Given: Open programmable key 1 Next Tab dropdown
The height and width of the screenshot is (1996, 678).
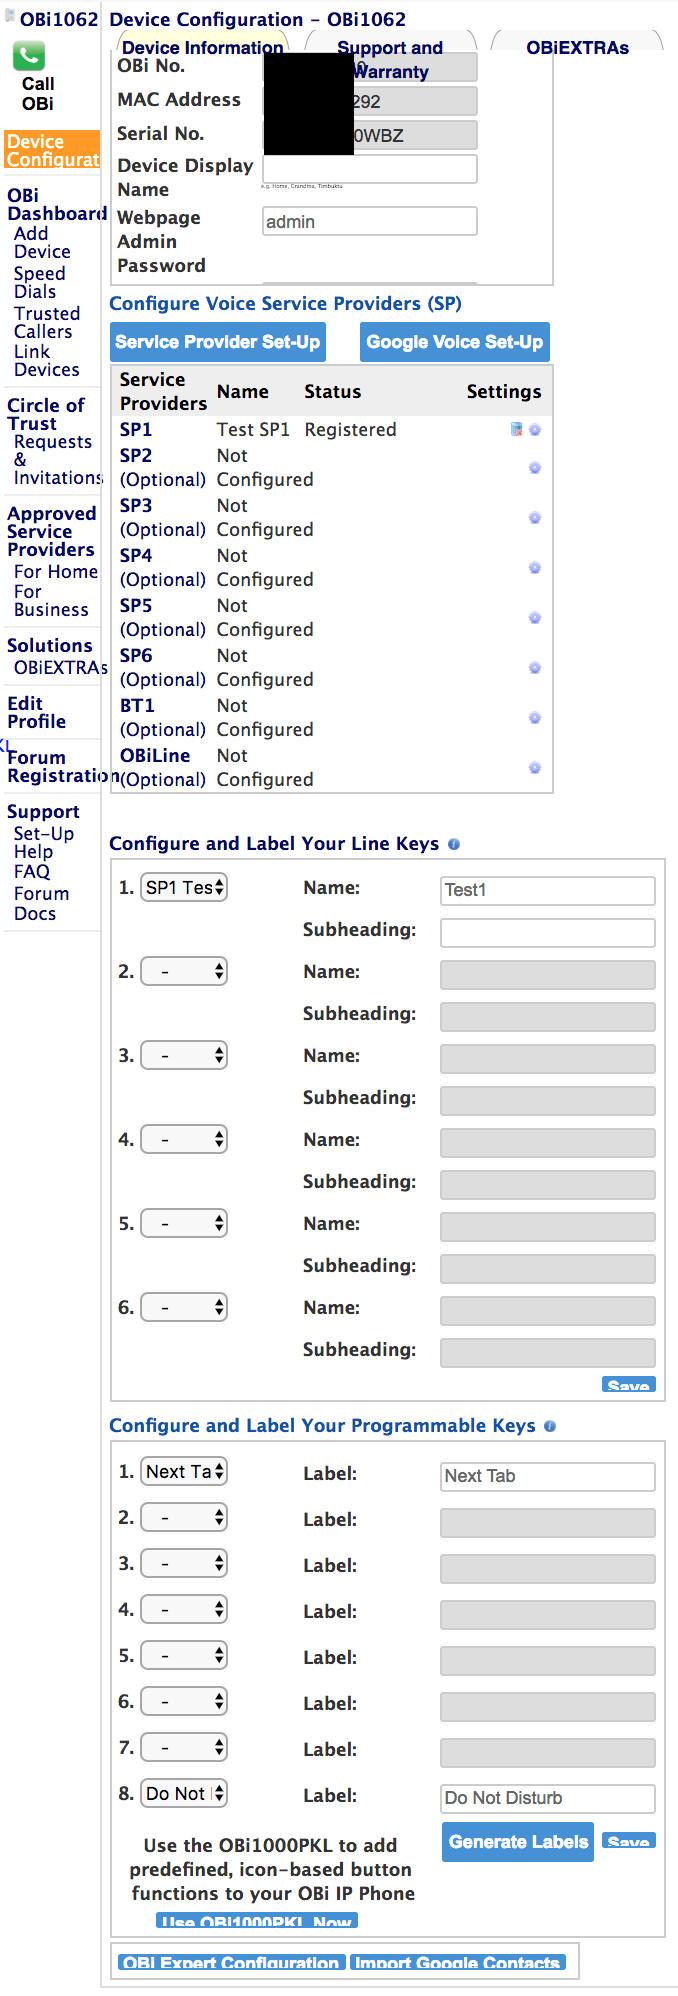Looking at the screenshot, I should (184, 1471).
